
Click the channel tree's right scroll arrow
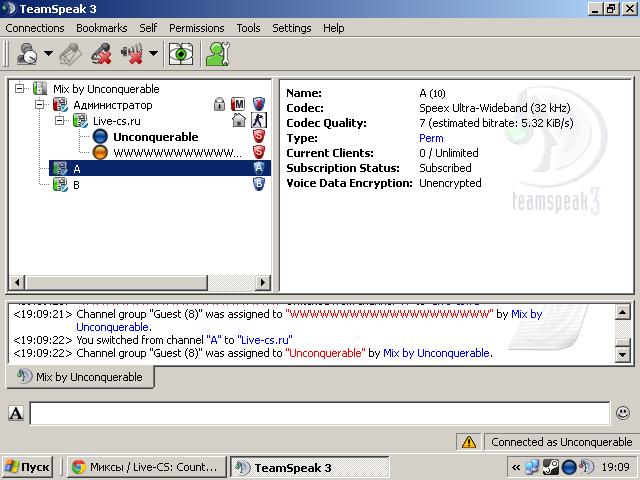click(x=263, y=282)
